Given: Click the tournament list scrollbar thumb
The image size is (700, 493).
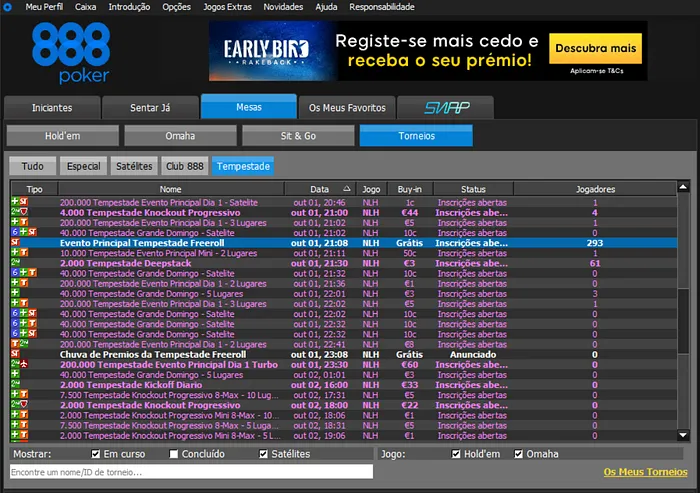Looking at the screenshot, I should click(683, 321).
